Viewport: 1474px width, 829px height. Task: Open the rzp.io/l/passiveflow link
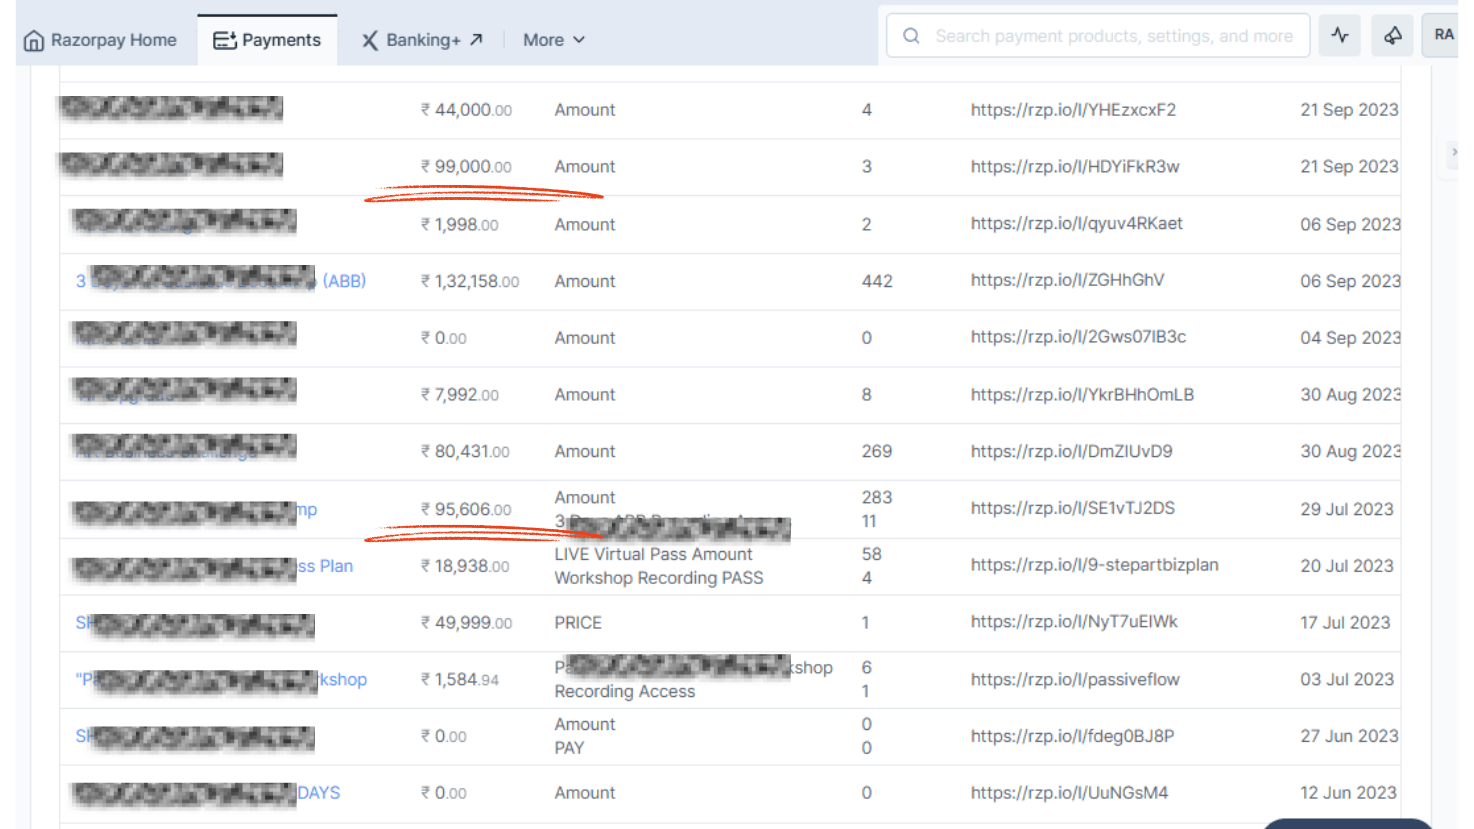point(1074,680)
